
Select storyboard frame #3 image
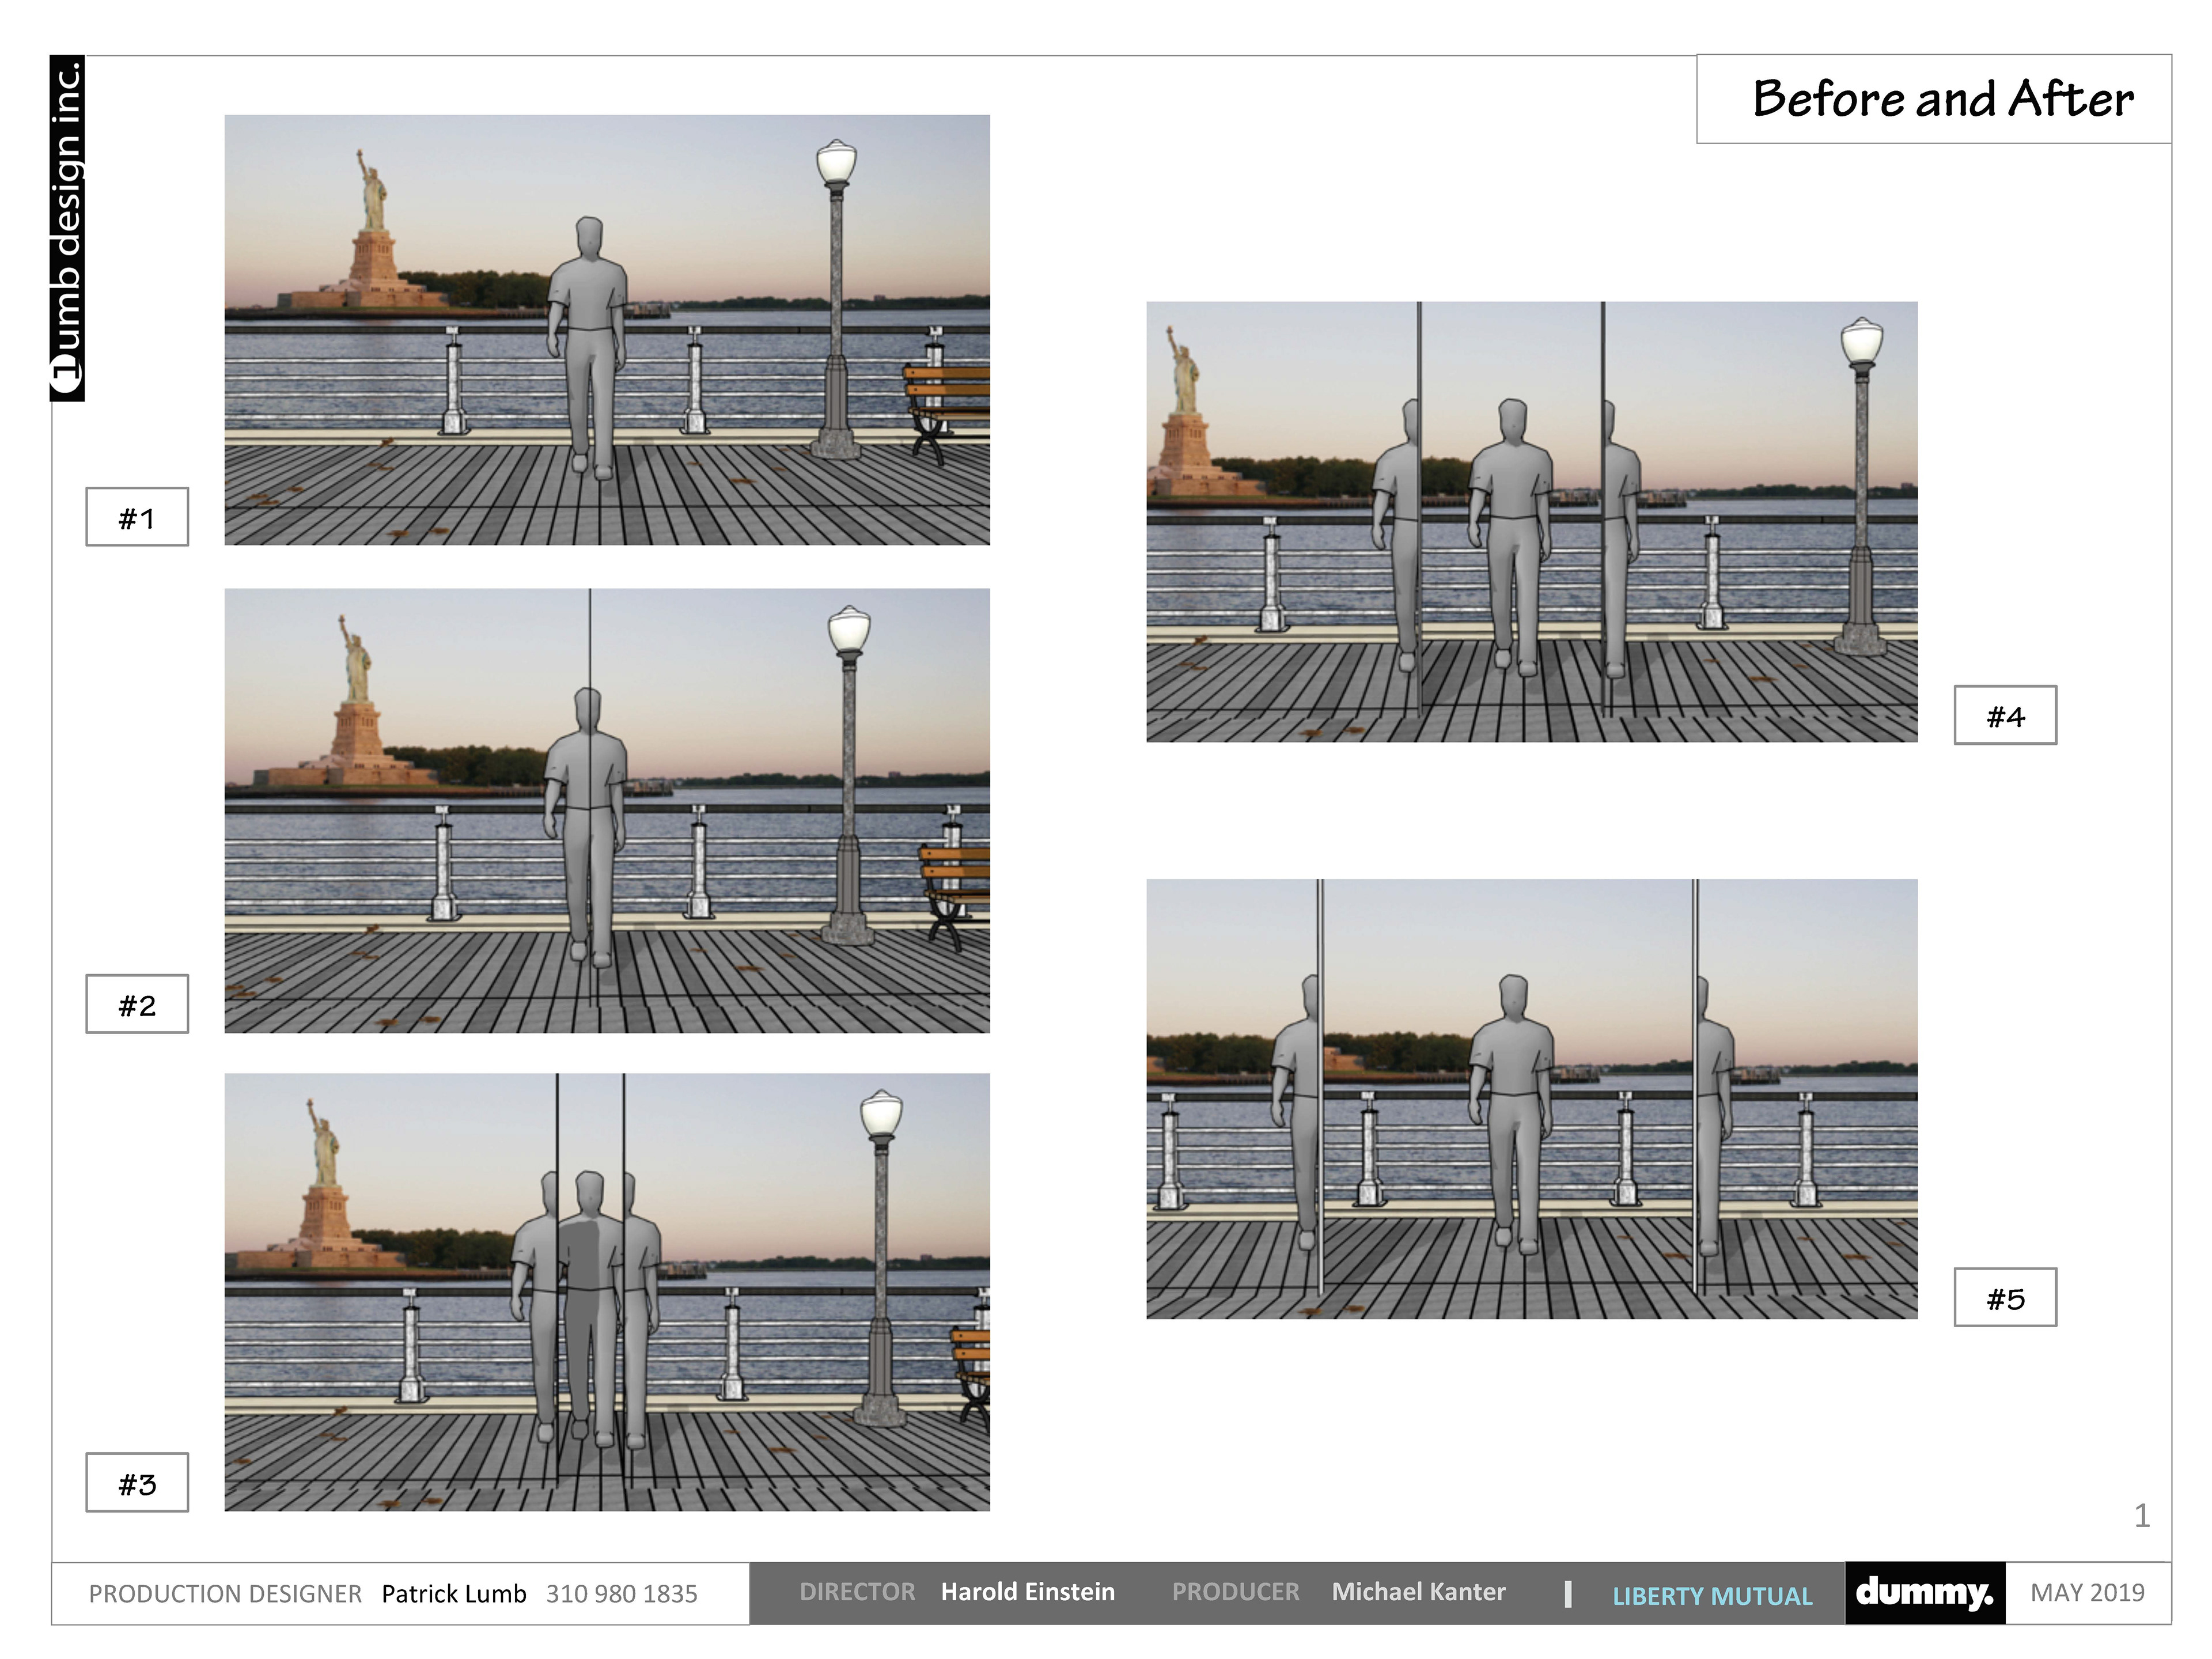pos(607,1292)
